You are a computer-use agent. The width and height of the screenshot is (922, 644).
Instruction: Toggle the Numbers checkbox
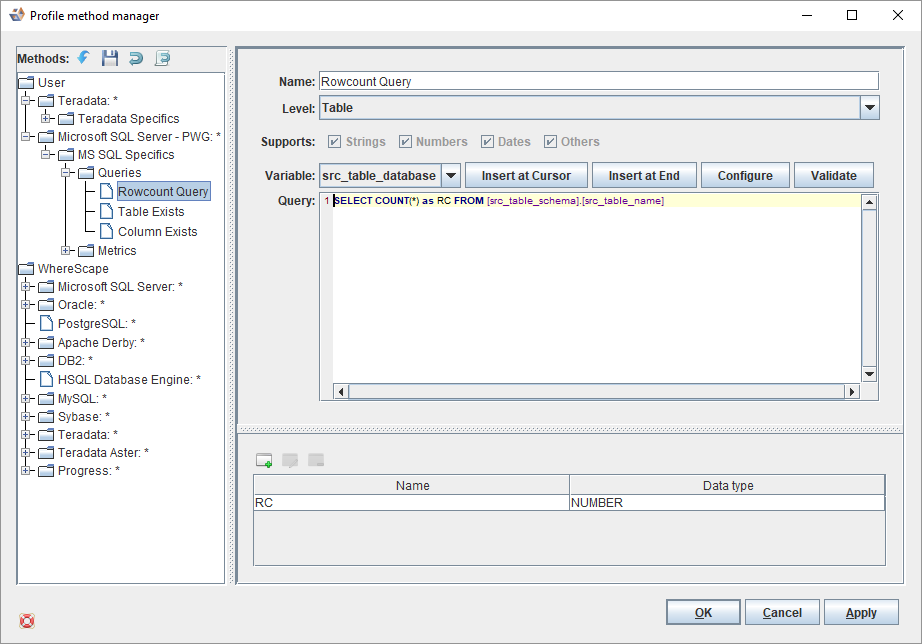406,142
